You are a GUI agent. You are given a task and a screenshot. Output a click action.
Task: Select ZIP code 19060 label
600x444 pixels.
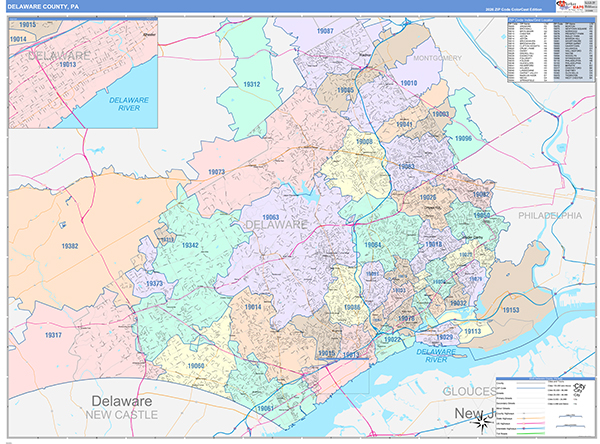pyautogui.click(x=196, y=366)
